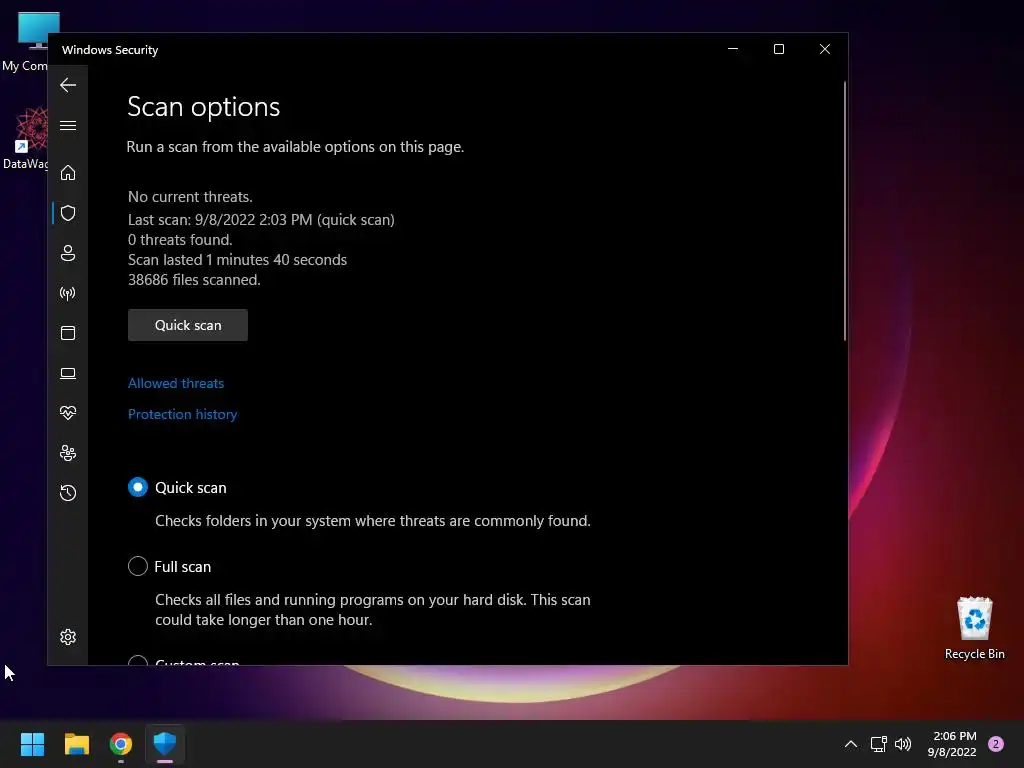This screenshot has width=1024, height=768.
Task: Click the '38686 files scanned.' text
Action: (x=194, y=280)
